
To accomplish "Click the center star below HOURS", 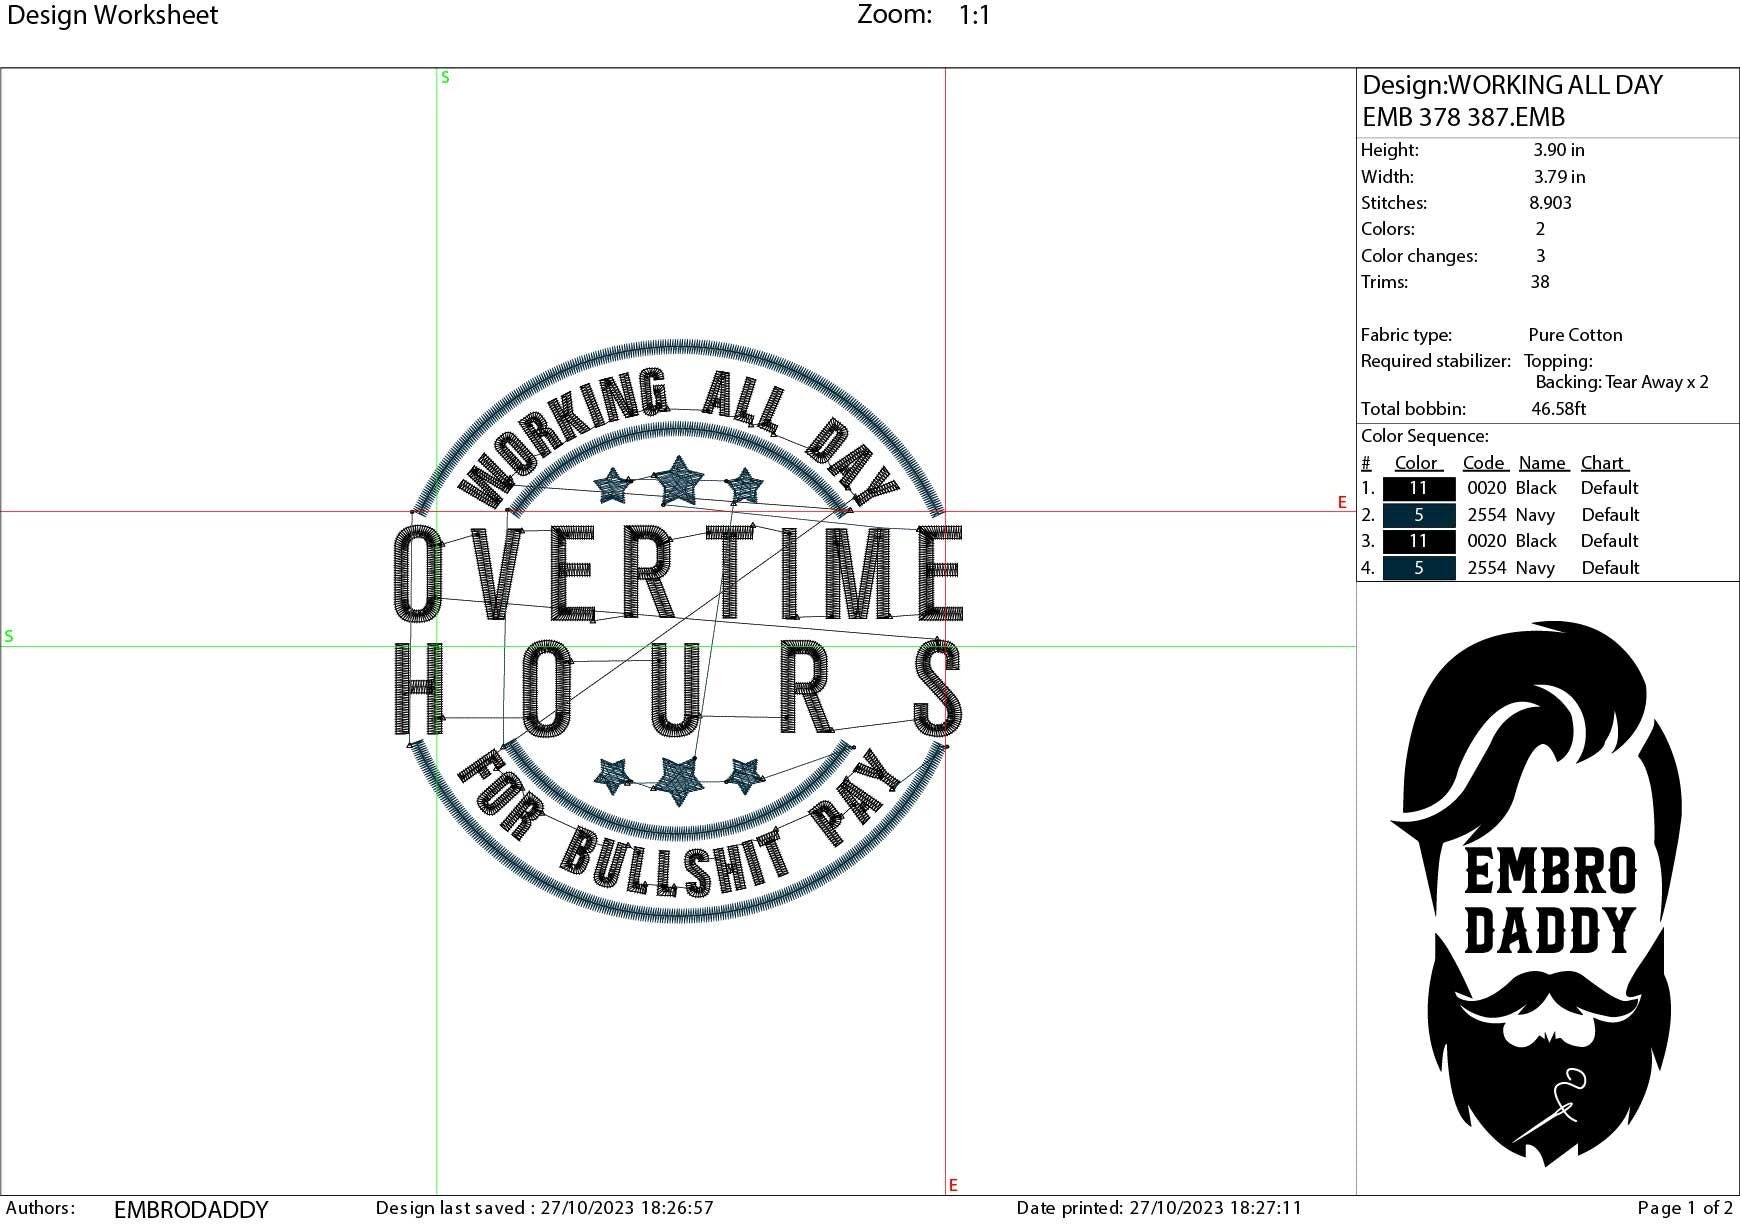I will pyautogui.click(x=678, y=780).
